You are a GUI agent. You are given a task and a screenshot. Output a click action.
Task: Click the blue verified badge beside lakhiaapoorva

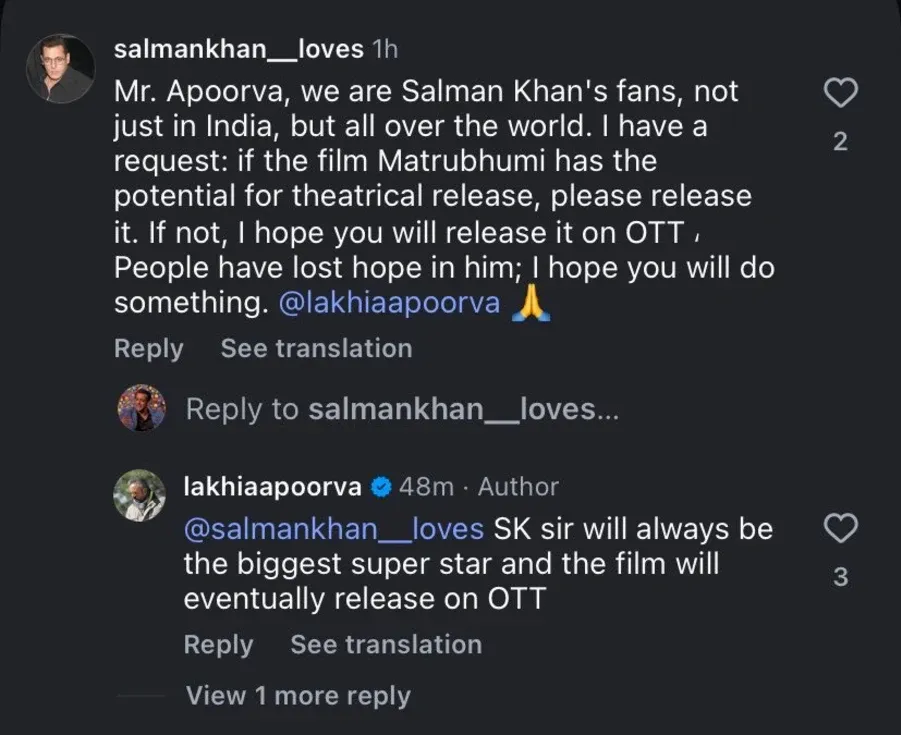[x=380, y=487]
